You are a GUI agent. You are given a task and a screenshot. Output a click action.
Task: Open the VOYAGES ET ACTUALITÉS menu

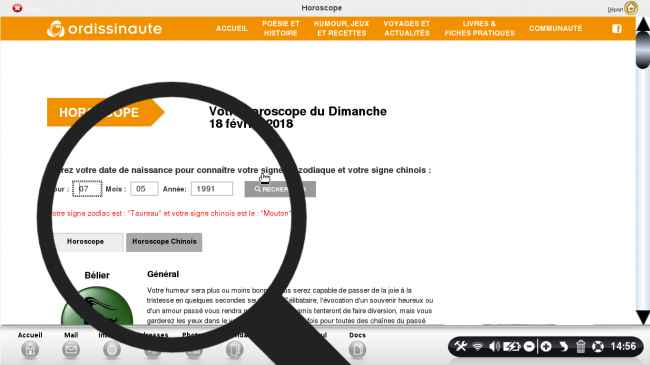coord(407,28)
